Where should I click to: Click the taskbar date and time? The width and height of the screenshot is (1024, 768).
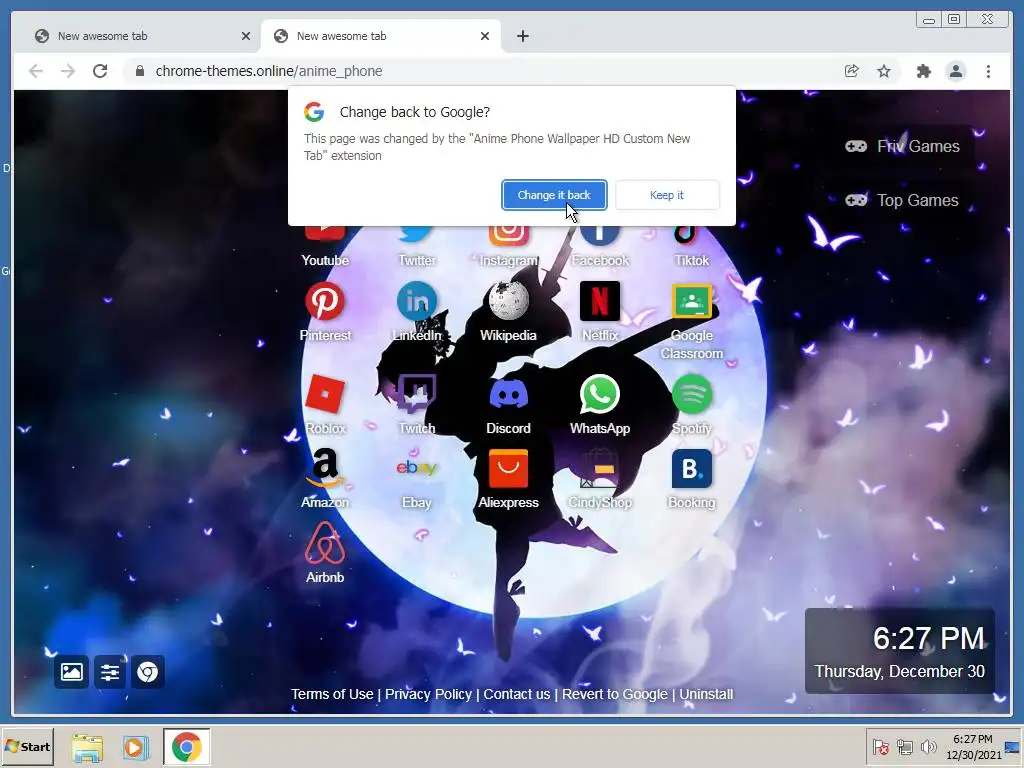[973, 746]
